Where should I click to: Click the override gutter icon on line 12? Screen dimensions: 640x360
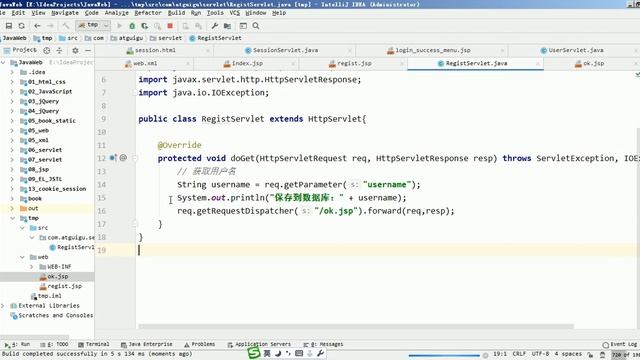tap(113, 158)
